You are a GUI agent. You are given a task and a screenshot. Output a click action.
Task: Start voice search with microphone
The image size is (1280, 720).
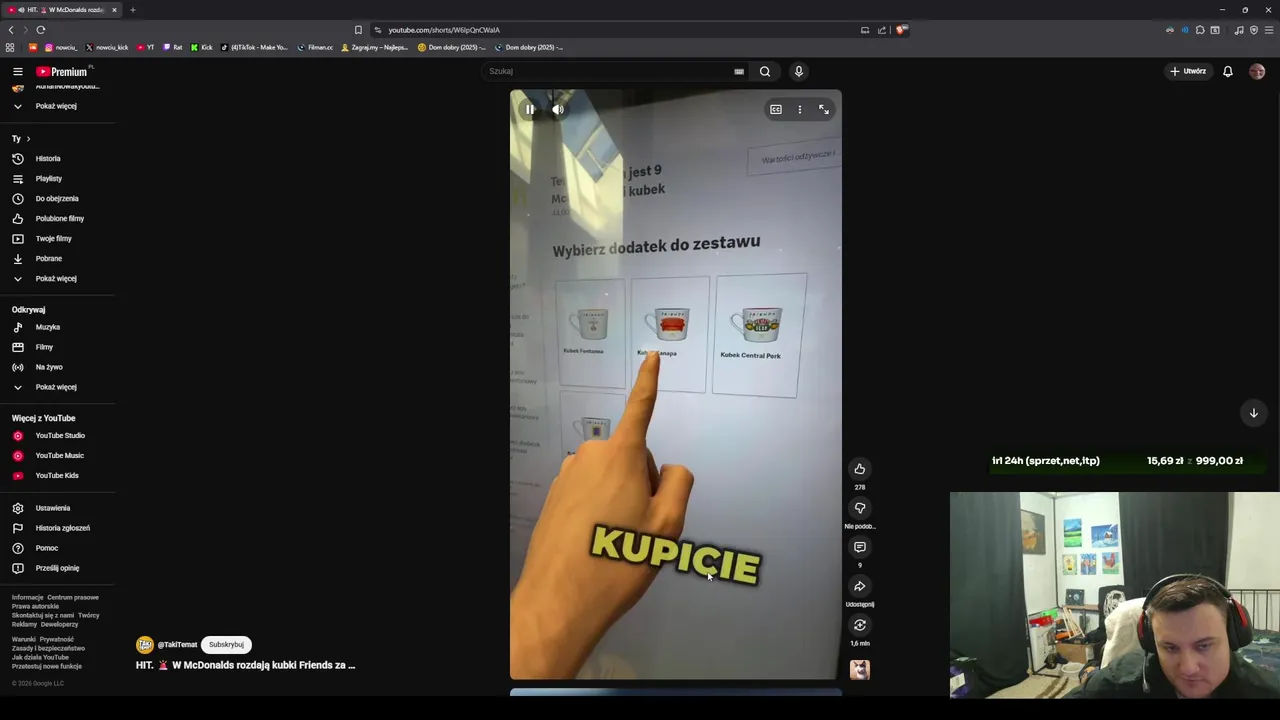(x=799, y=71)
